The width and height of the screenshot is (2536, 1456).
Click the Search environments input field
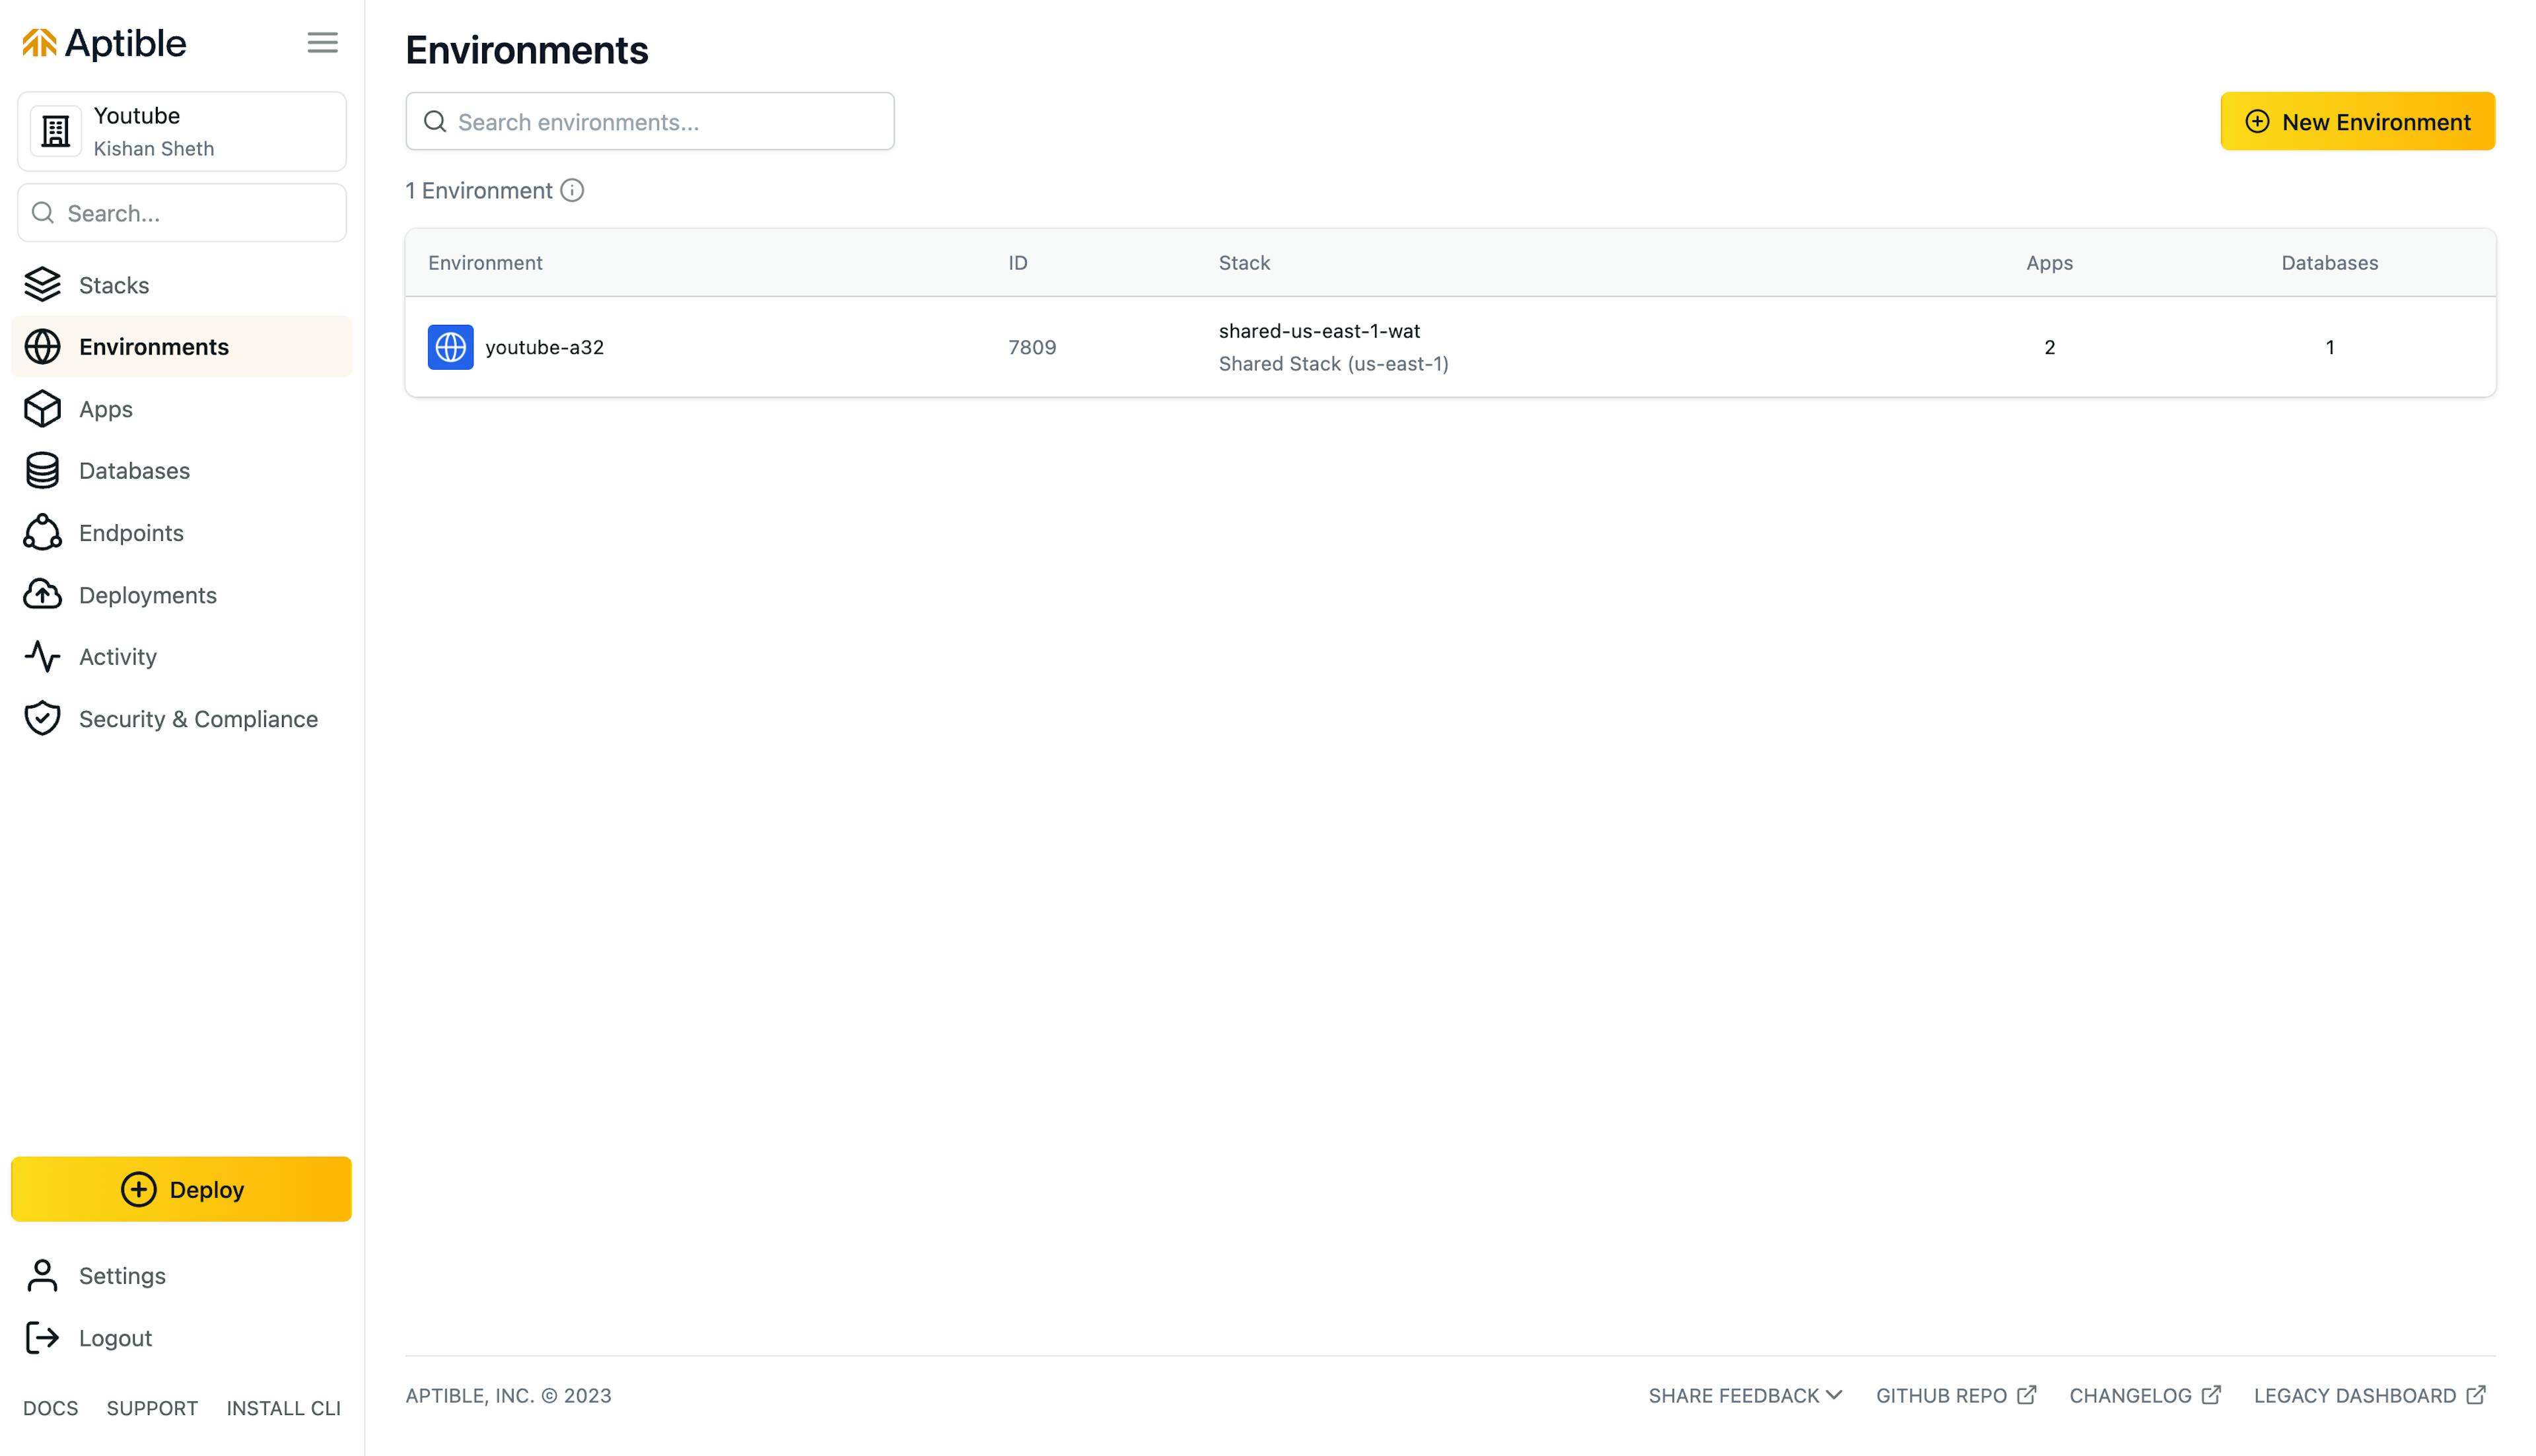point(650,122)
